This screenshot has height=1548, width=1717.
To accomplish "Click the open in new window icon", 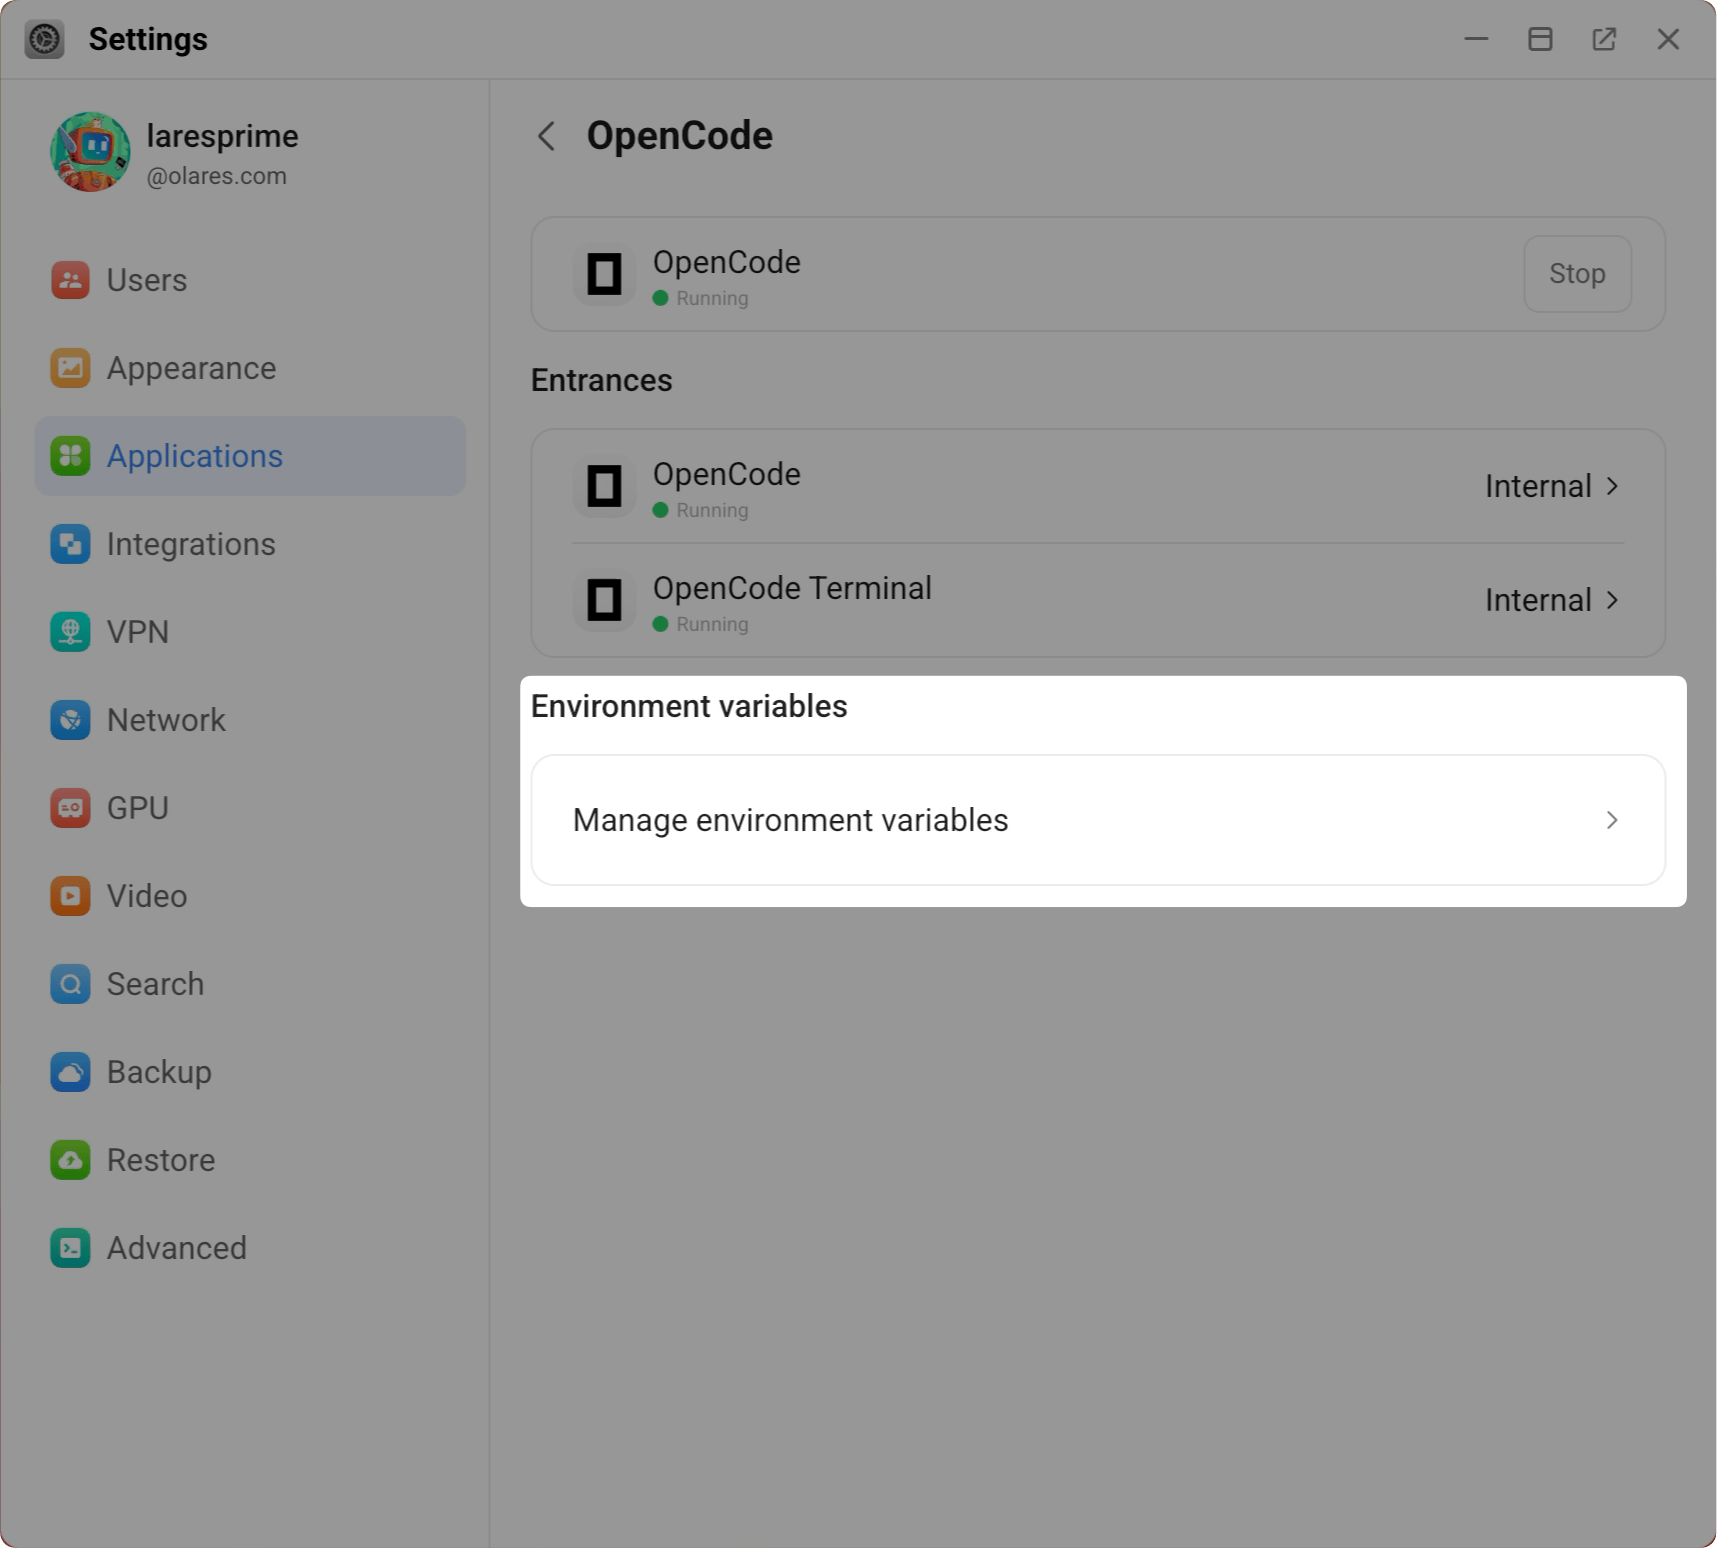I will click(1604, 39).
